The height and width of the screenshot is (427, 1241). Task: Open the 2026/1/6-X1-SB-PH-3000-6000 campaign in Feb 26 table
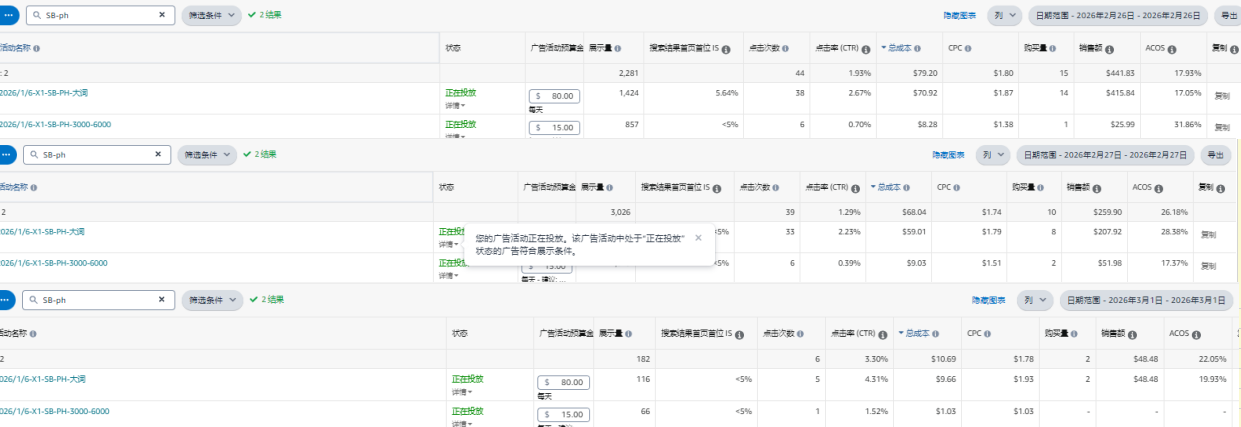coord(55,124)
